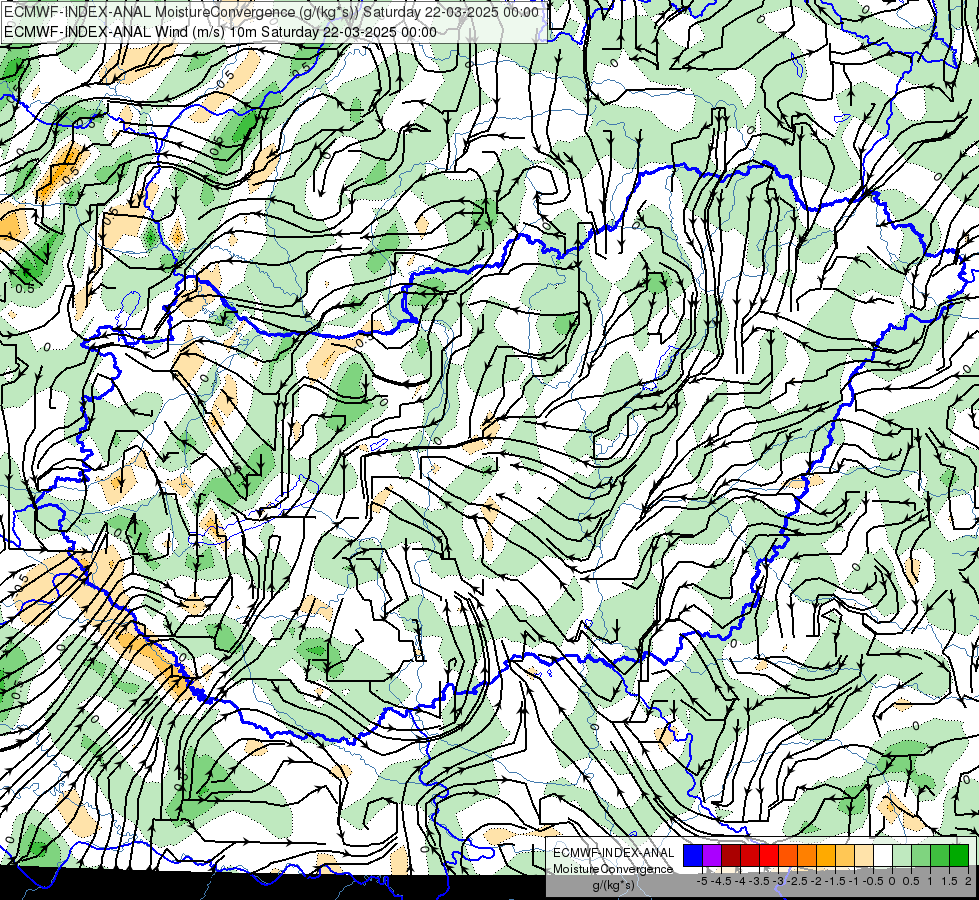Select the dark maroon legend color box
This screenshot has height=900, width=979.
[x=731, y=855]
